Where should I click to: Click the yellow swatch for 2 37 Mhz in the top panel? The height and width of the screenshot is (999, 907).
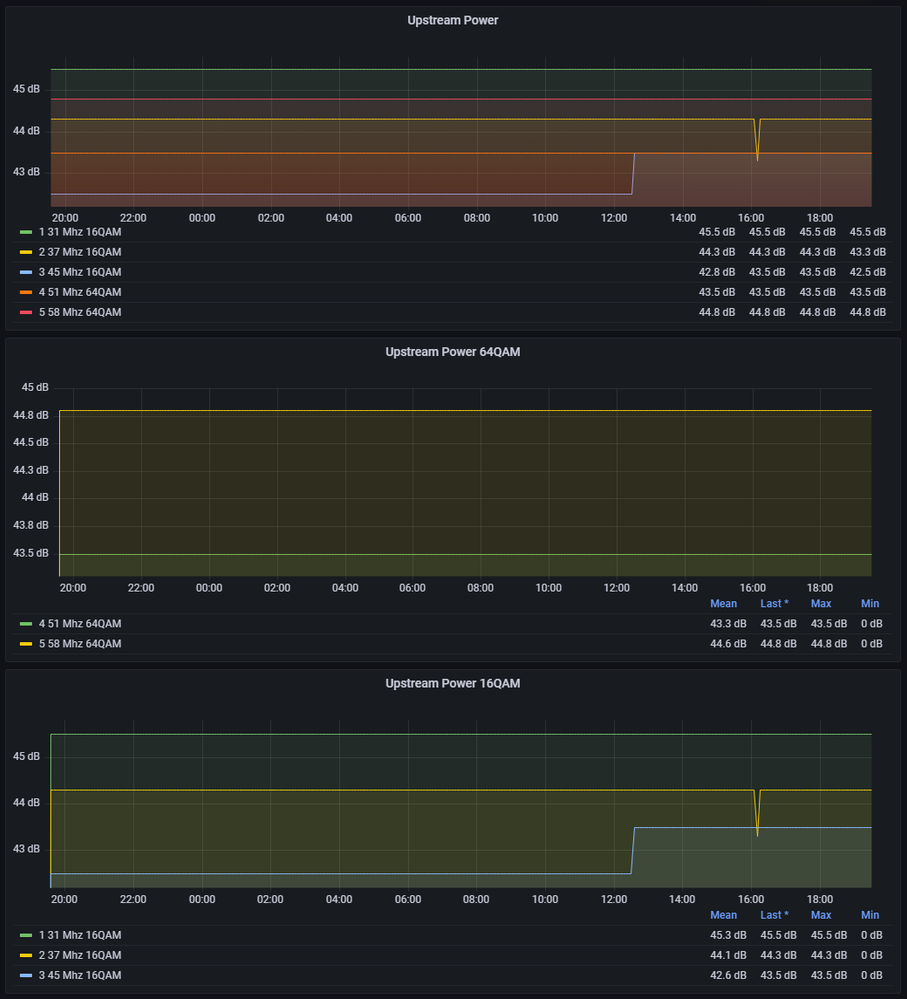(x=26, y=252)
